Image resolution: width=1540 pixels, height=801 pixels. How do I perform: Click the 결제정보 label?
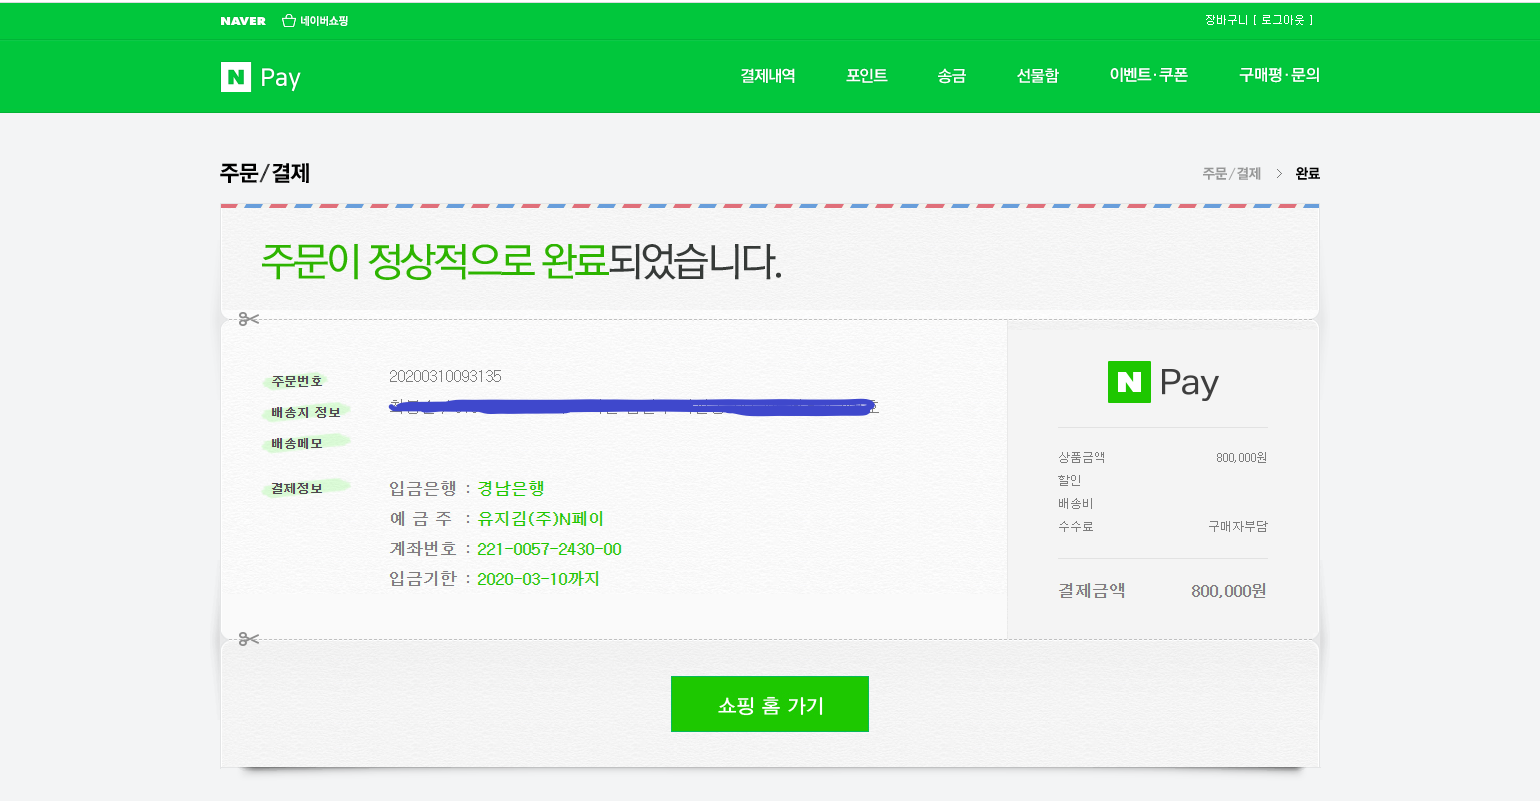coord(296,488)
